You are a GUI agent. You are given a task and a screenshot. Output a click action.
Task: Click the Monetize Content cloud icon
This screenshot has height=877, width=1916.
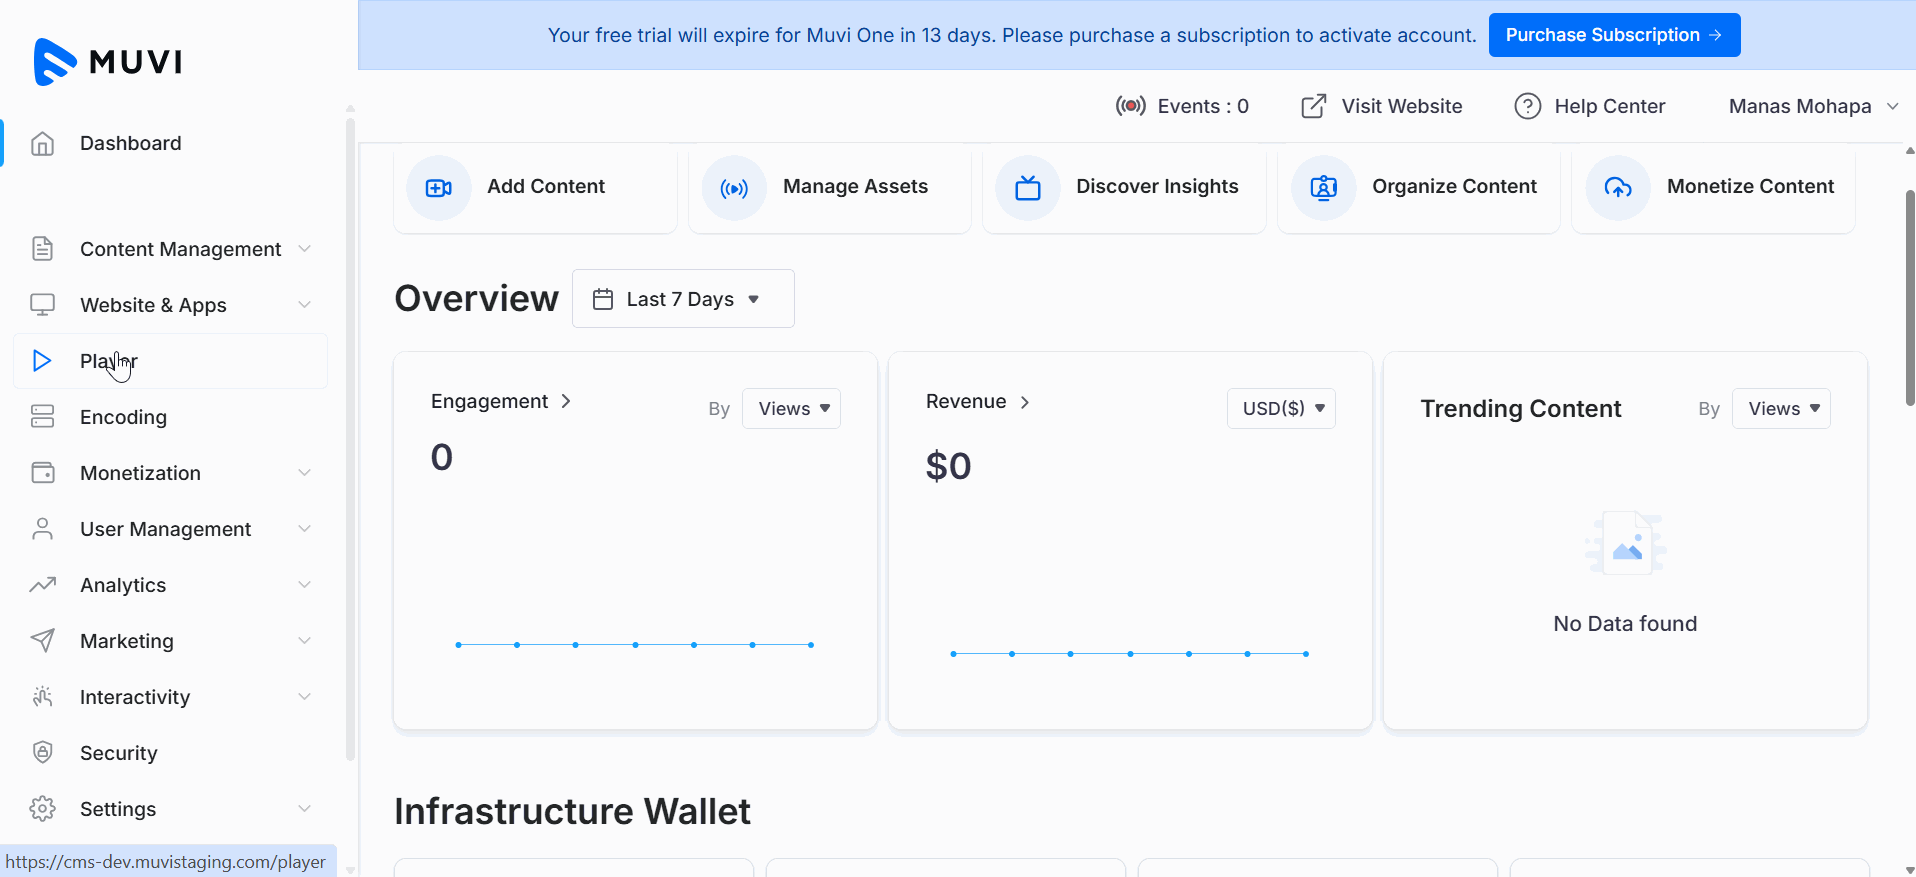click(1618, 188)
